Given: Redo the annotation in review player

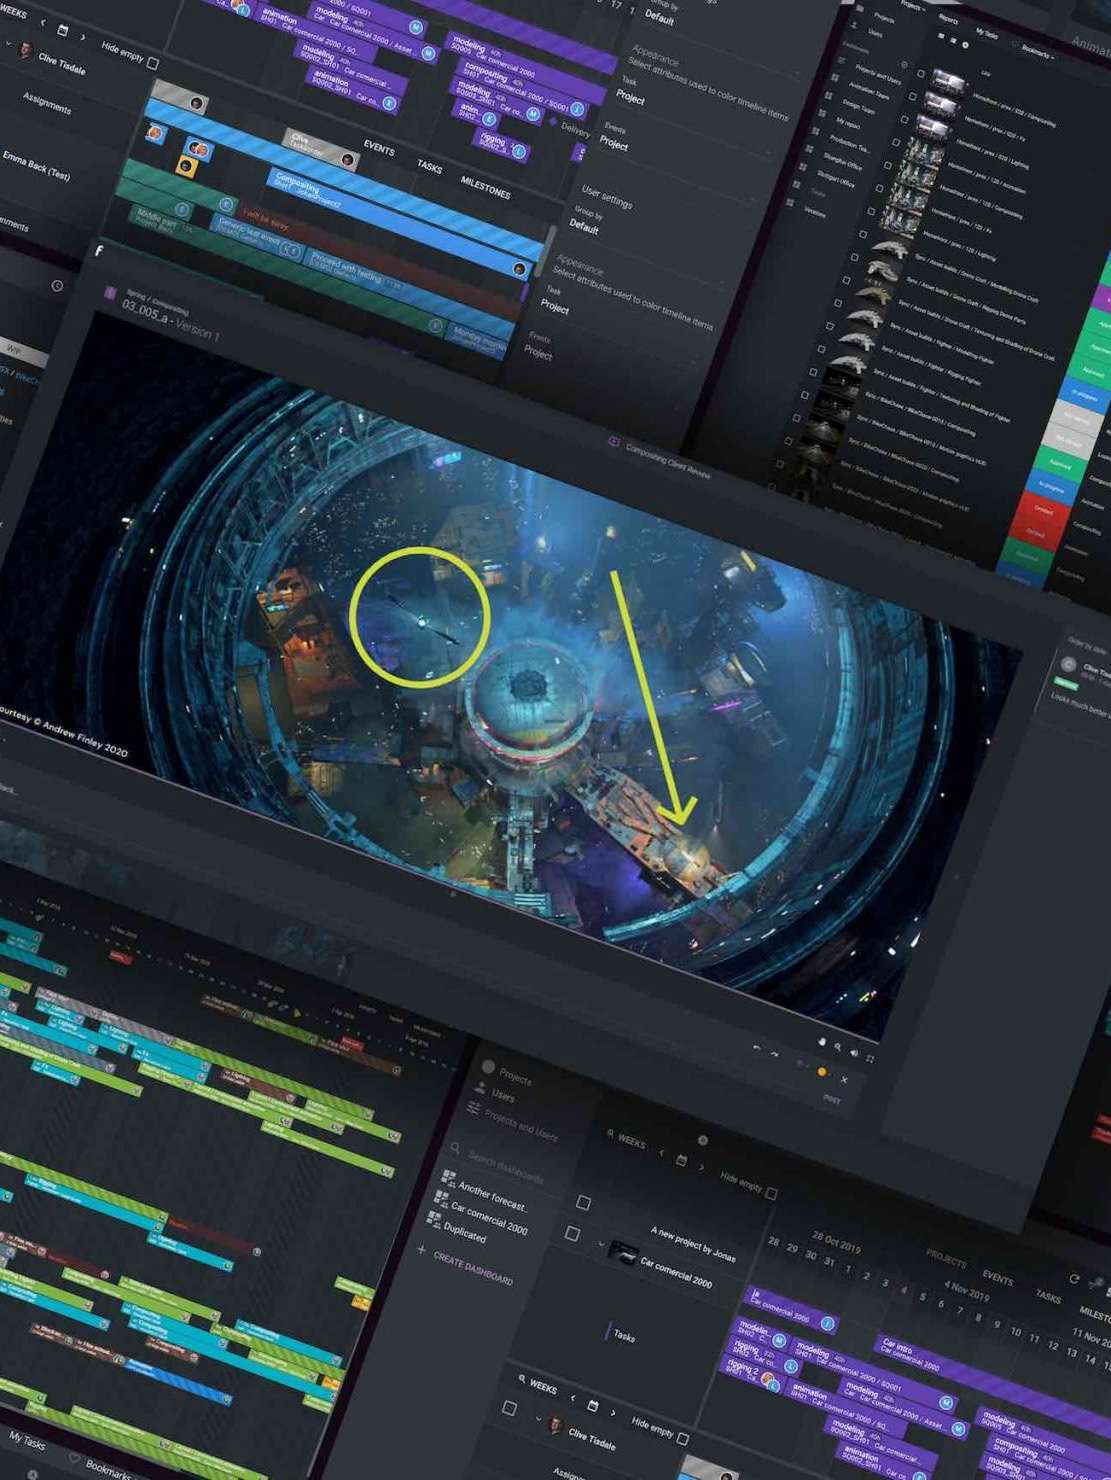Looking at the screenshot, I should [775, 1054].
